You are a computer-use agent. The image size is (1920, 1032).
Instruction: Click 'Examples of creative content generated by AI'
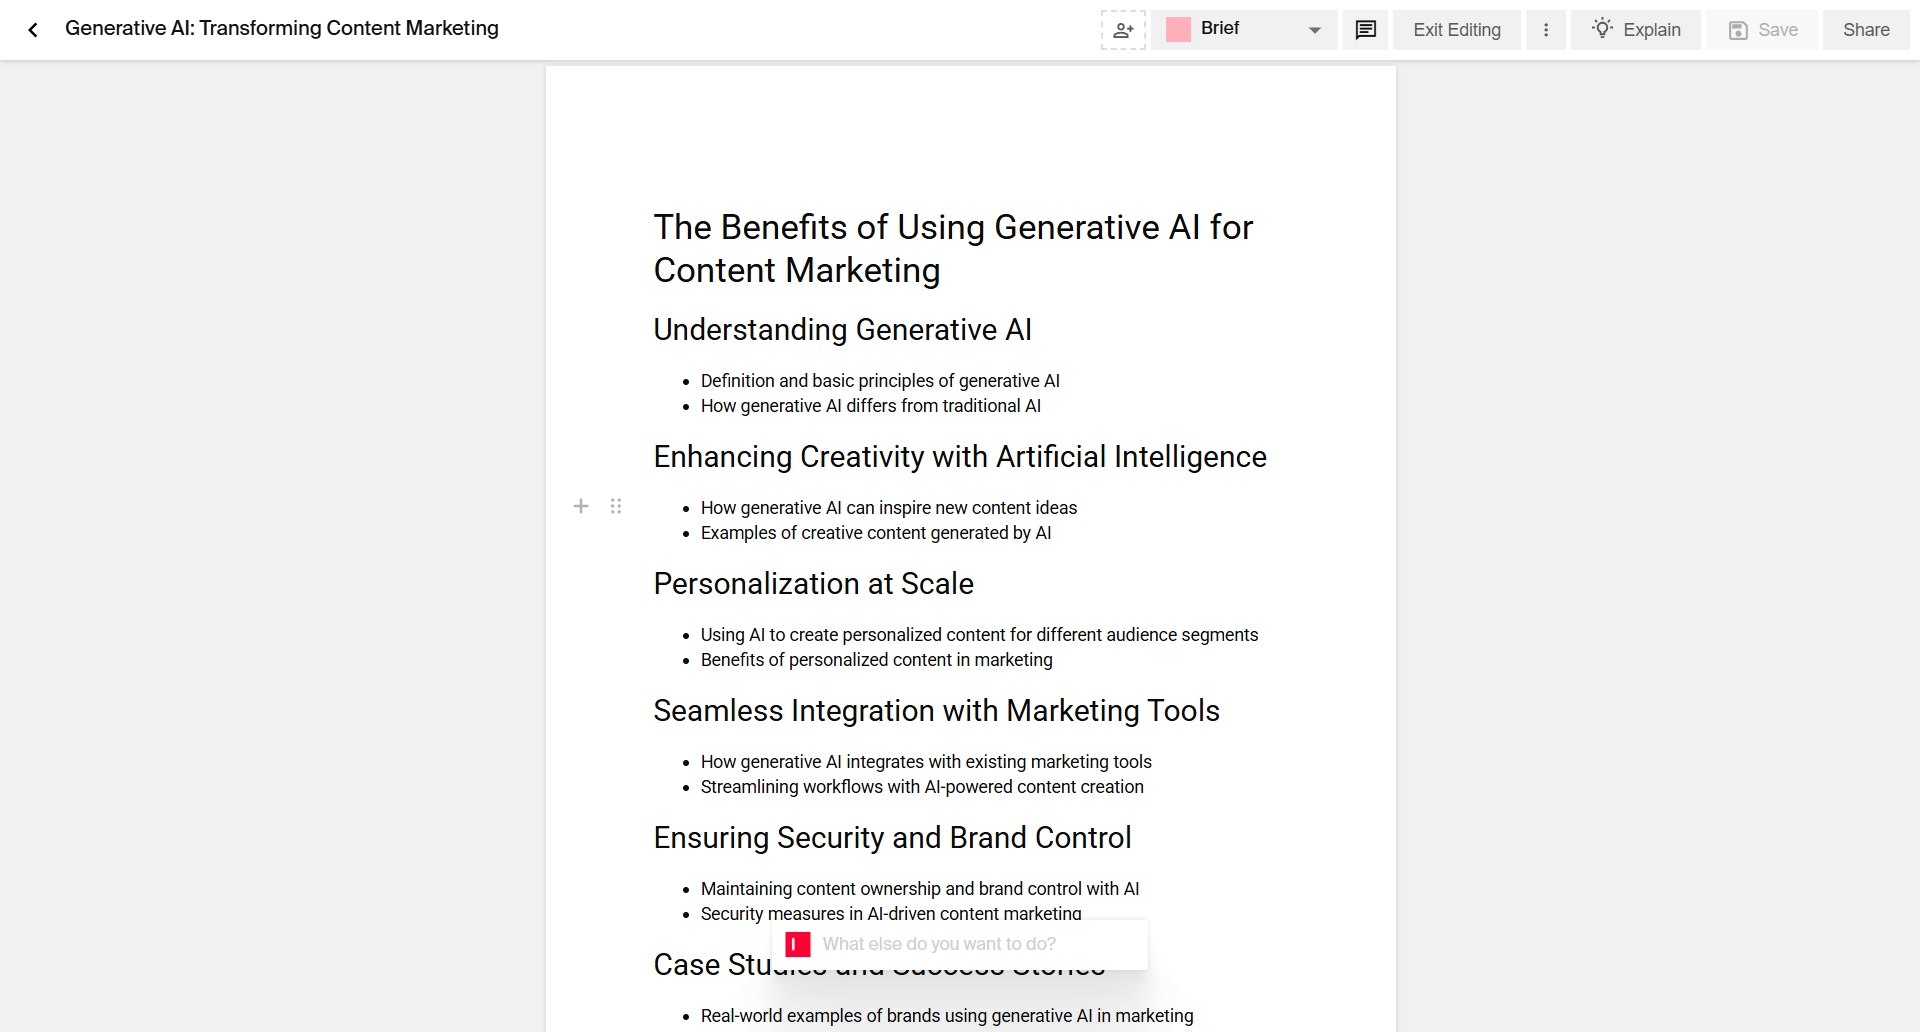pos(876,533)
